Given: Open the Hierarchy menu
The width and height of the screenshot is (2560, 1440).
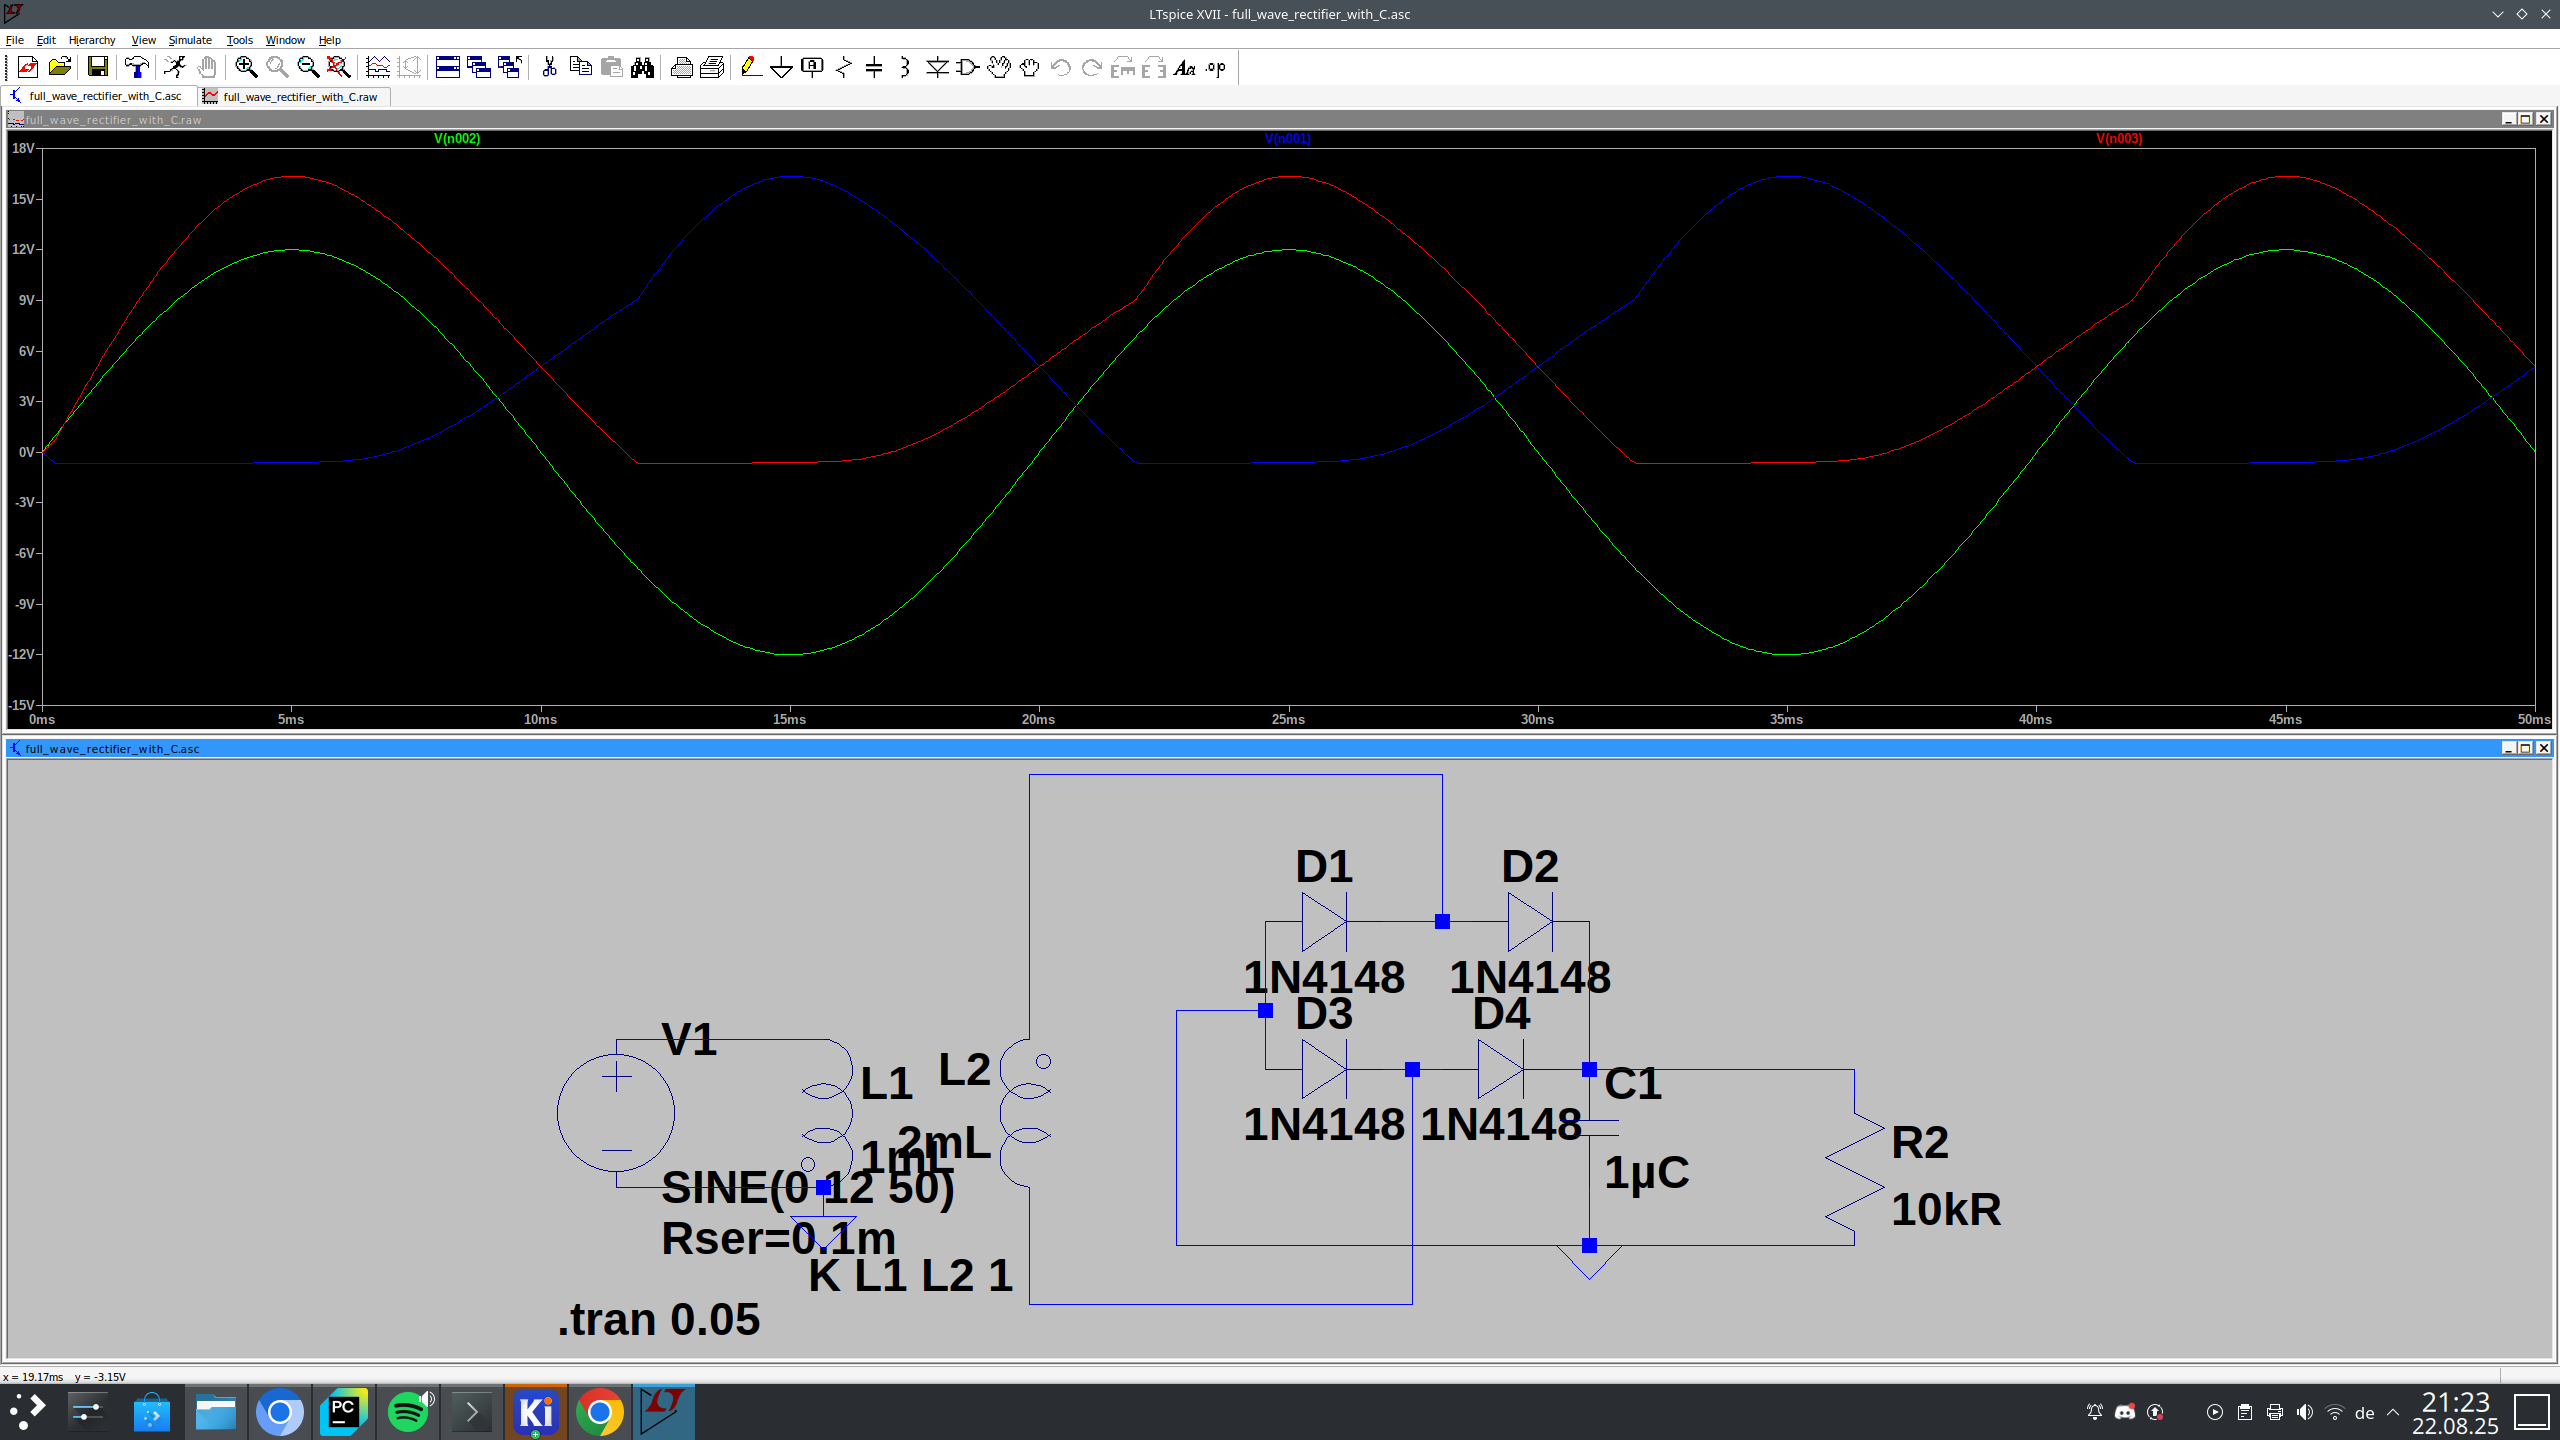Looking at the screenshot, I should [92, 40].
